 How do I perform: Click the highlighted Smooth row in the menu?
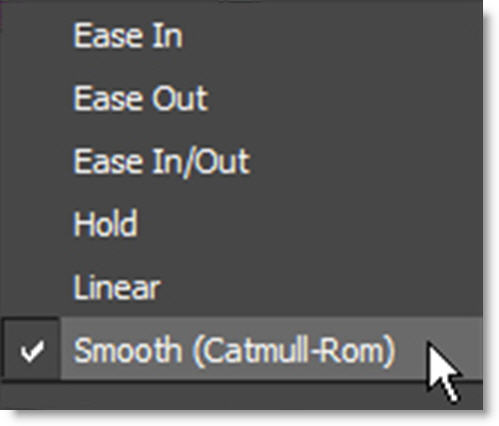point(241,349)
